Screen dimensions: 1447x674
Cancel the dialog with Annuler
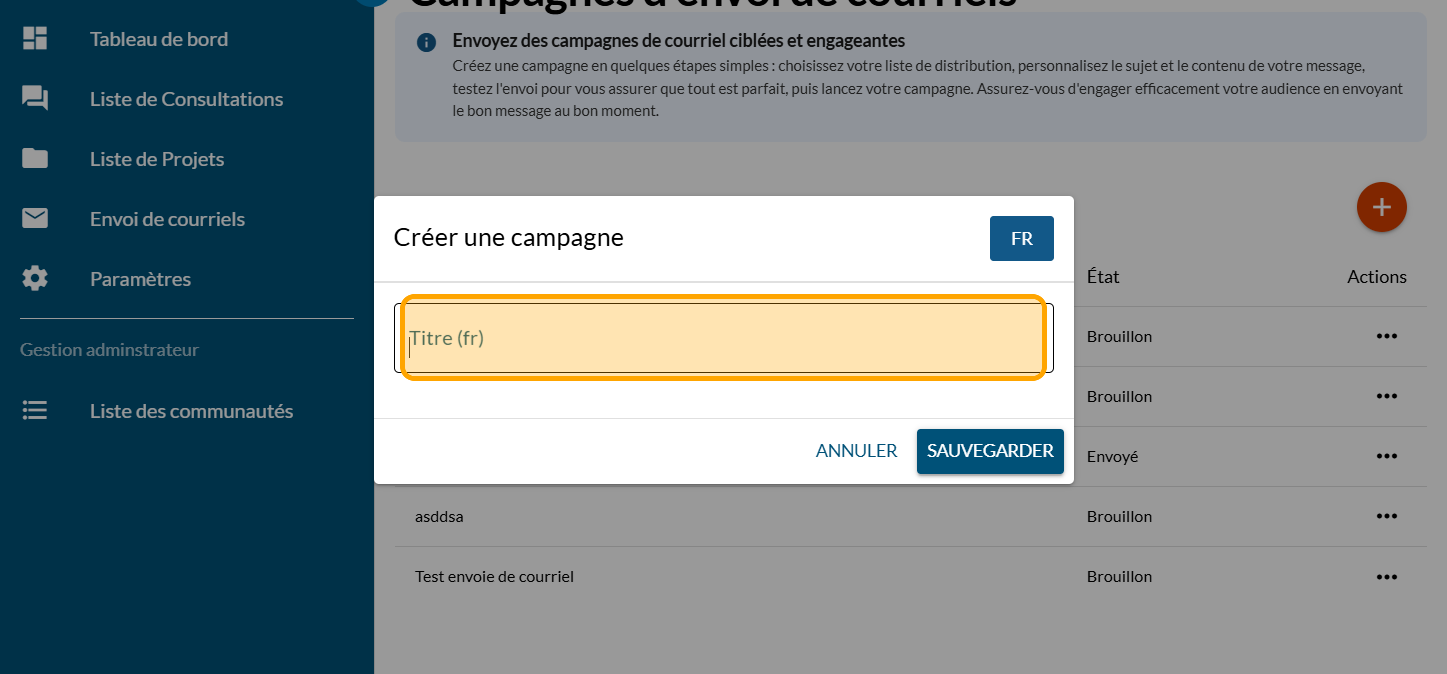point(856,451)
